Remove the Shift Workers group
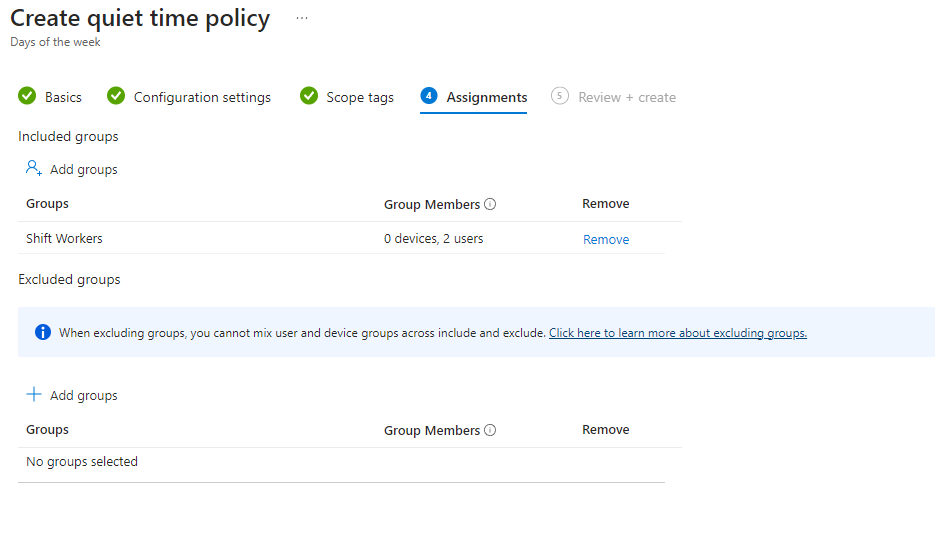Screen dimensions: 935x541 (x=606, y=240)
